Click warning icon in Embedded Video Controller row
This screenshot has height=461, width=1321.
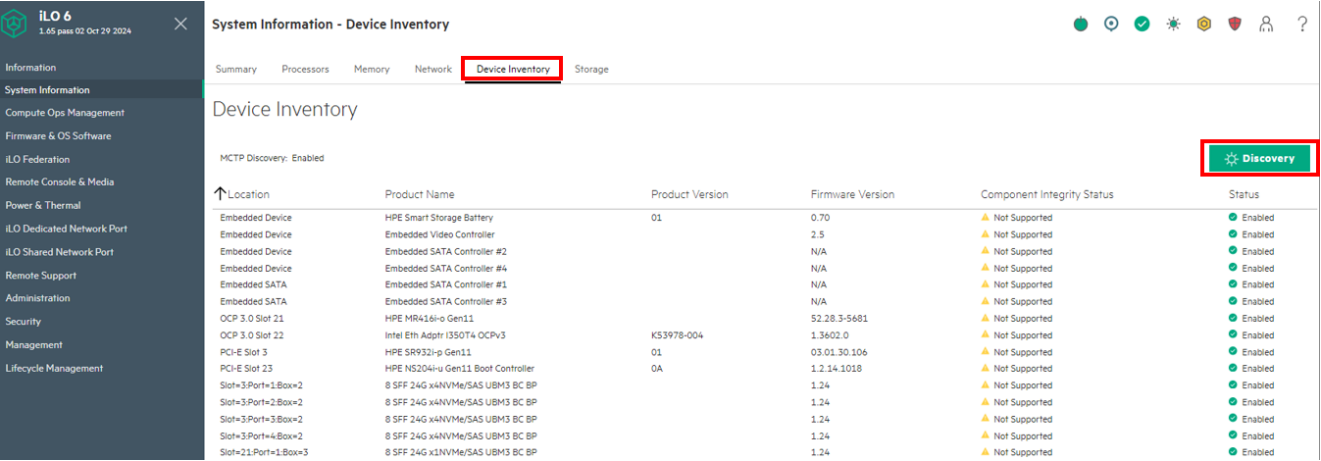[985, 234]
